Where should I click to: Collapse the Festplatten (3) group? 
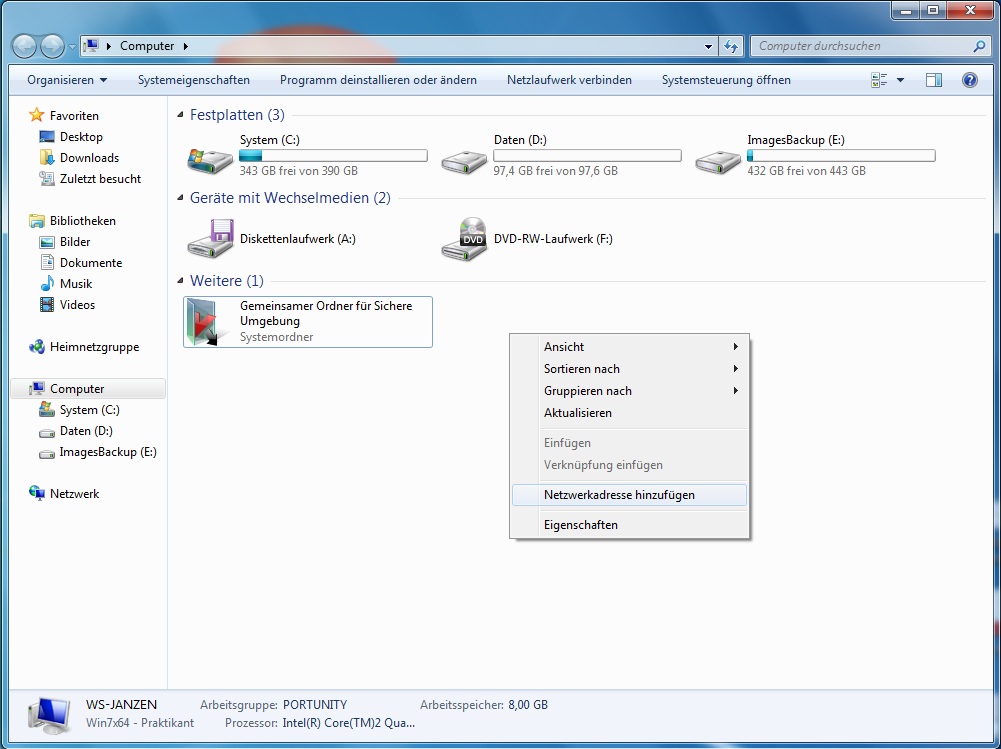(x=181, y=116)
